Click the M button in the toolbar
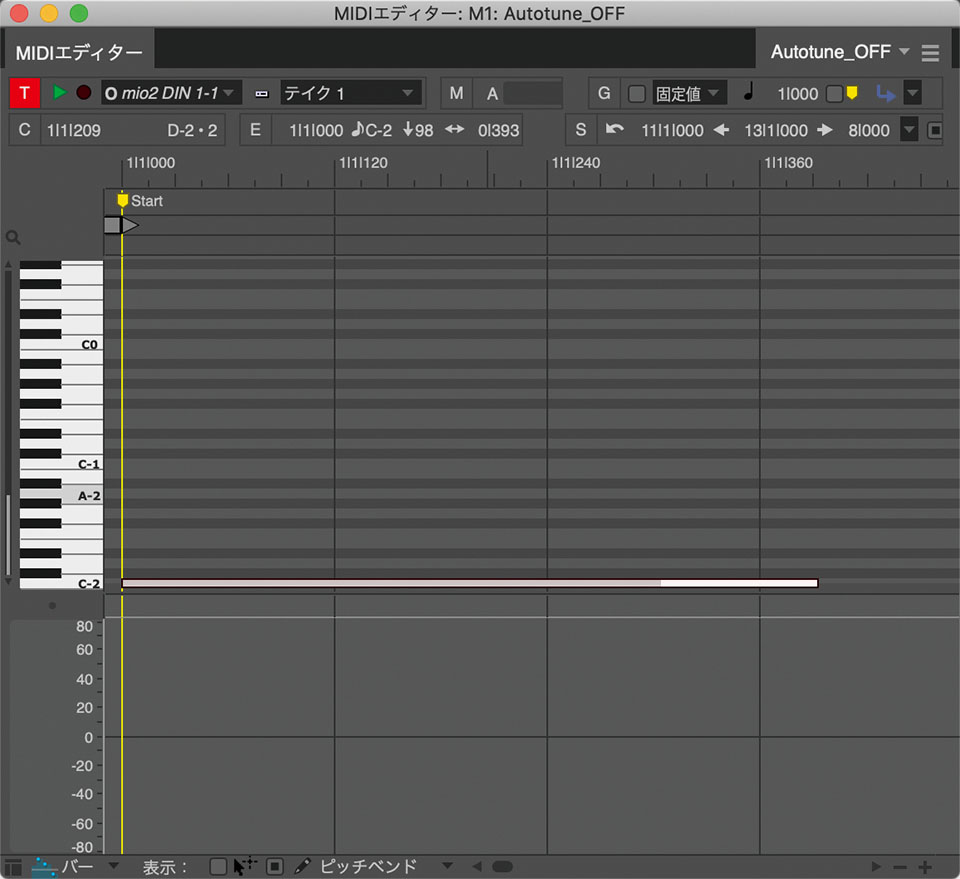Image resolution: width=960 pixels, height=879 pixels. tap(456, 93)
